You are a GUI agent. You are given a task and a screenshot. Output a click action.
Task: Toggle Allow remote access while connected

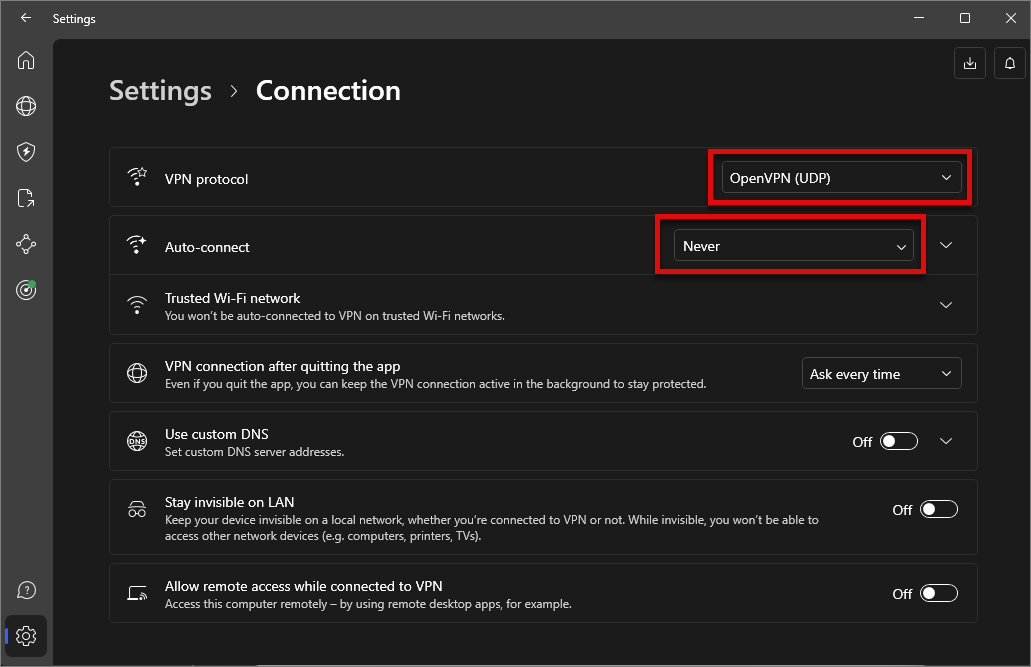pyautogui.click(x=938, y=593)
